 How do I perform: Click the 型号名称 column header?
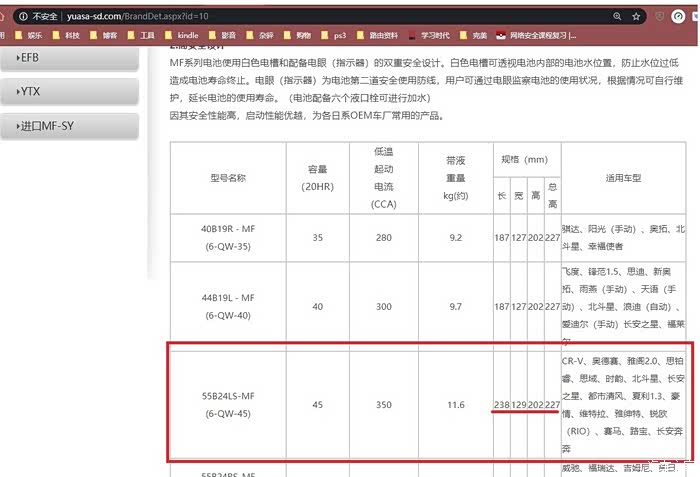[228, 178]
